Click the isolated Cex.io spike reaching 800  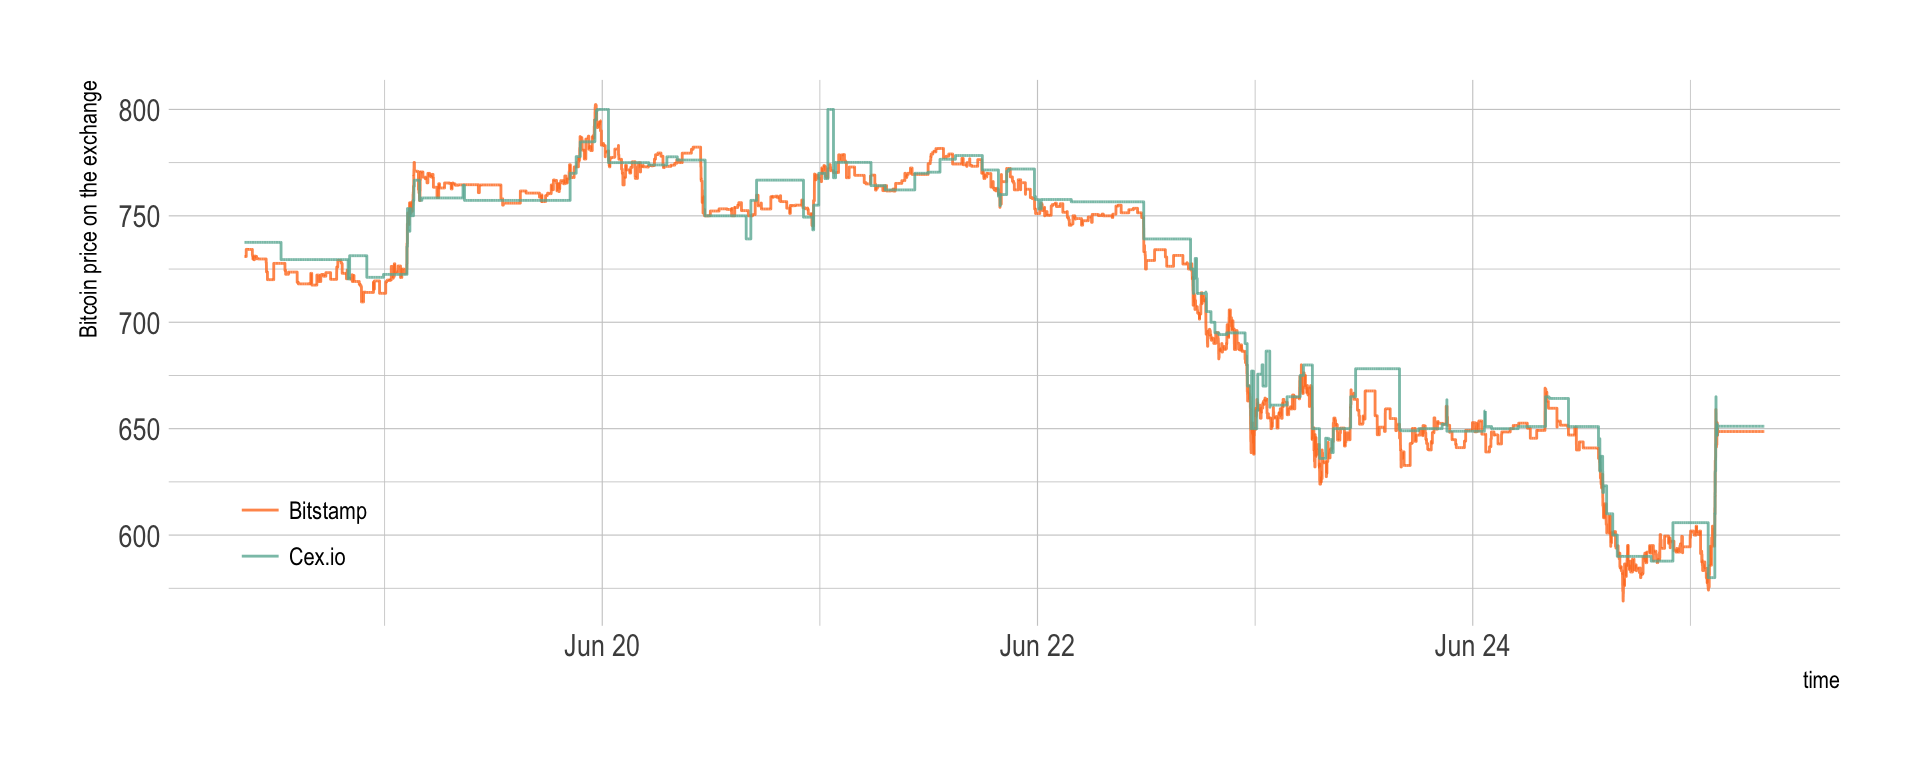pos(830,110)
